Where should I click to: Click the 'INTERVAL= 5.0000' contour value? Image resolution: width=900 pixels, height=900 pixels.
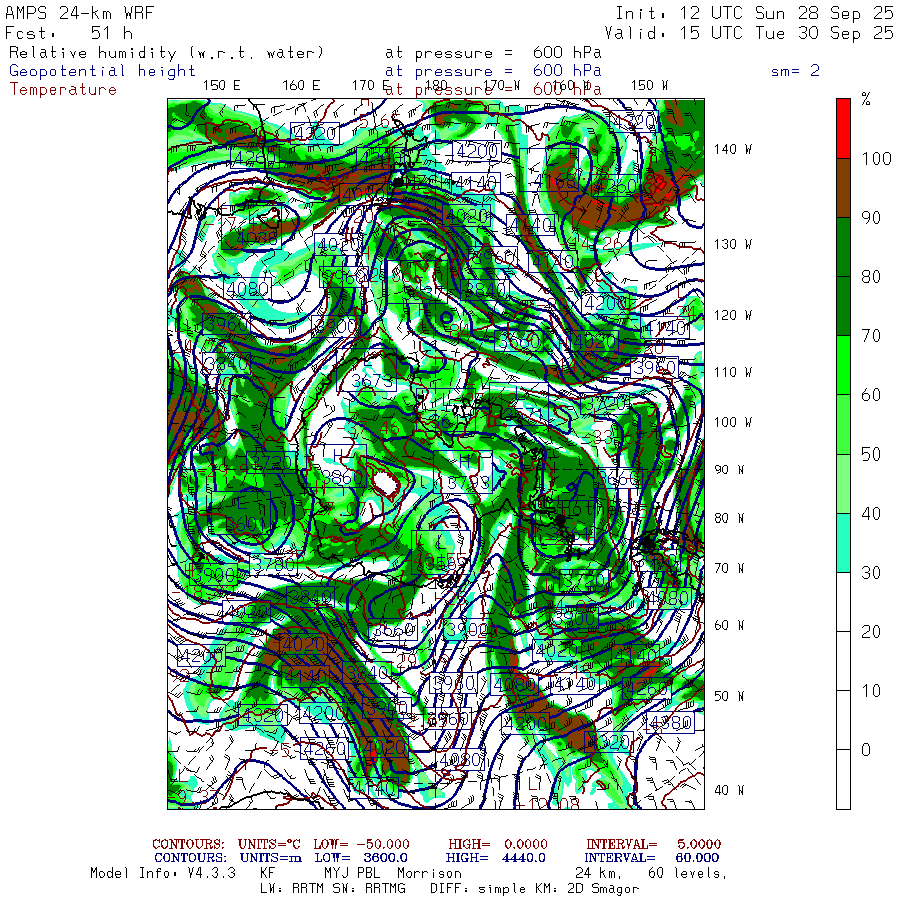click(654, 844)
